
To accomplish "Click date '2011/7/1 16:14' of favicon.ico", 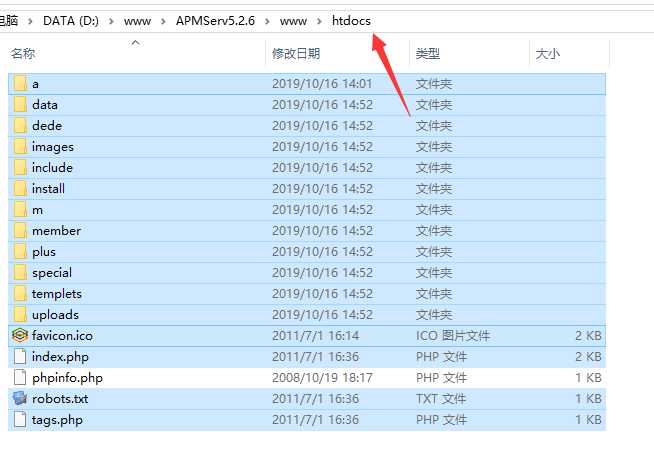I will (315, 336).
